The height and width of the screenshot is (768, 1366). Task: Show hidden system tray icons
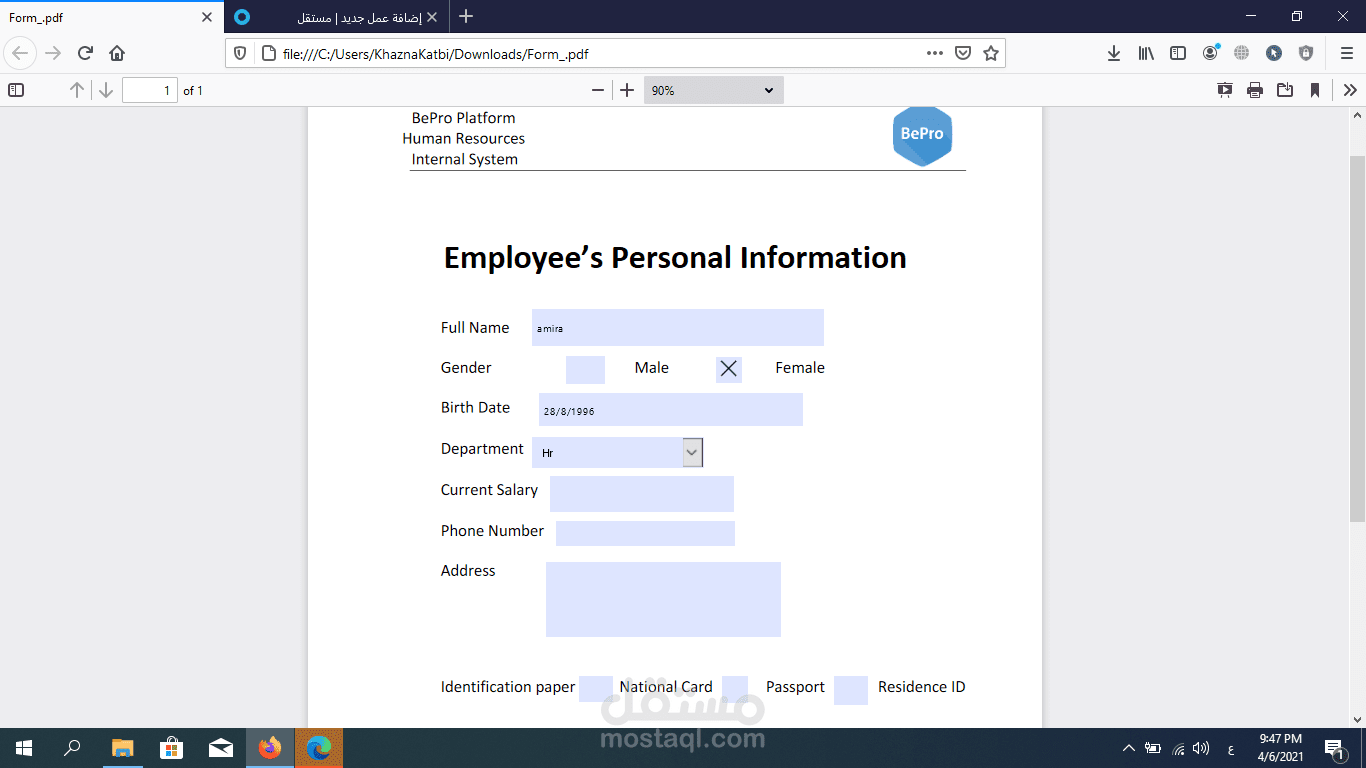point(1129,748)
